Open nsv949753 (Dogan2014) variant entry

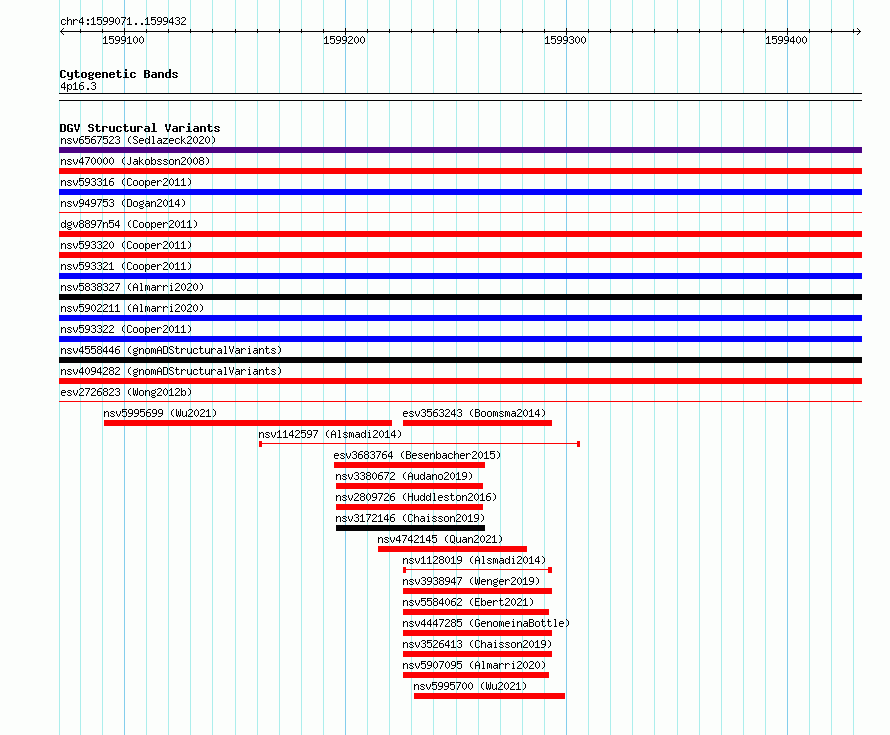click(x=123, y=203)
